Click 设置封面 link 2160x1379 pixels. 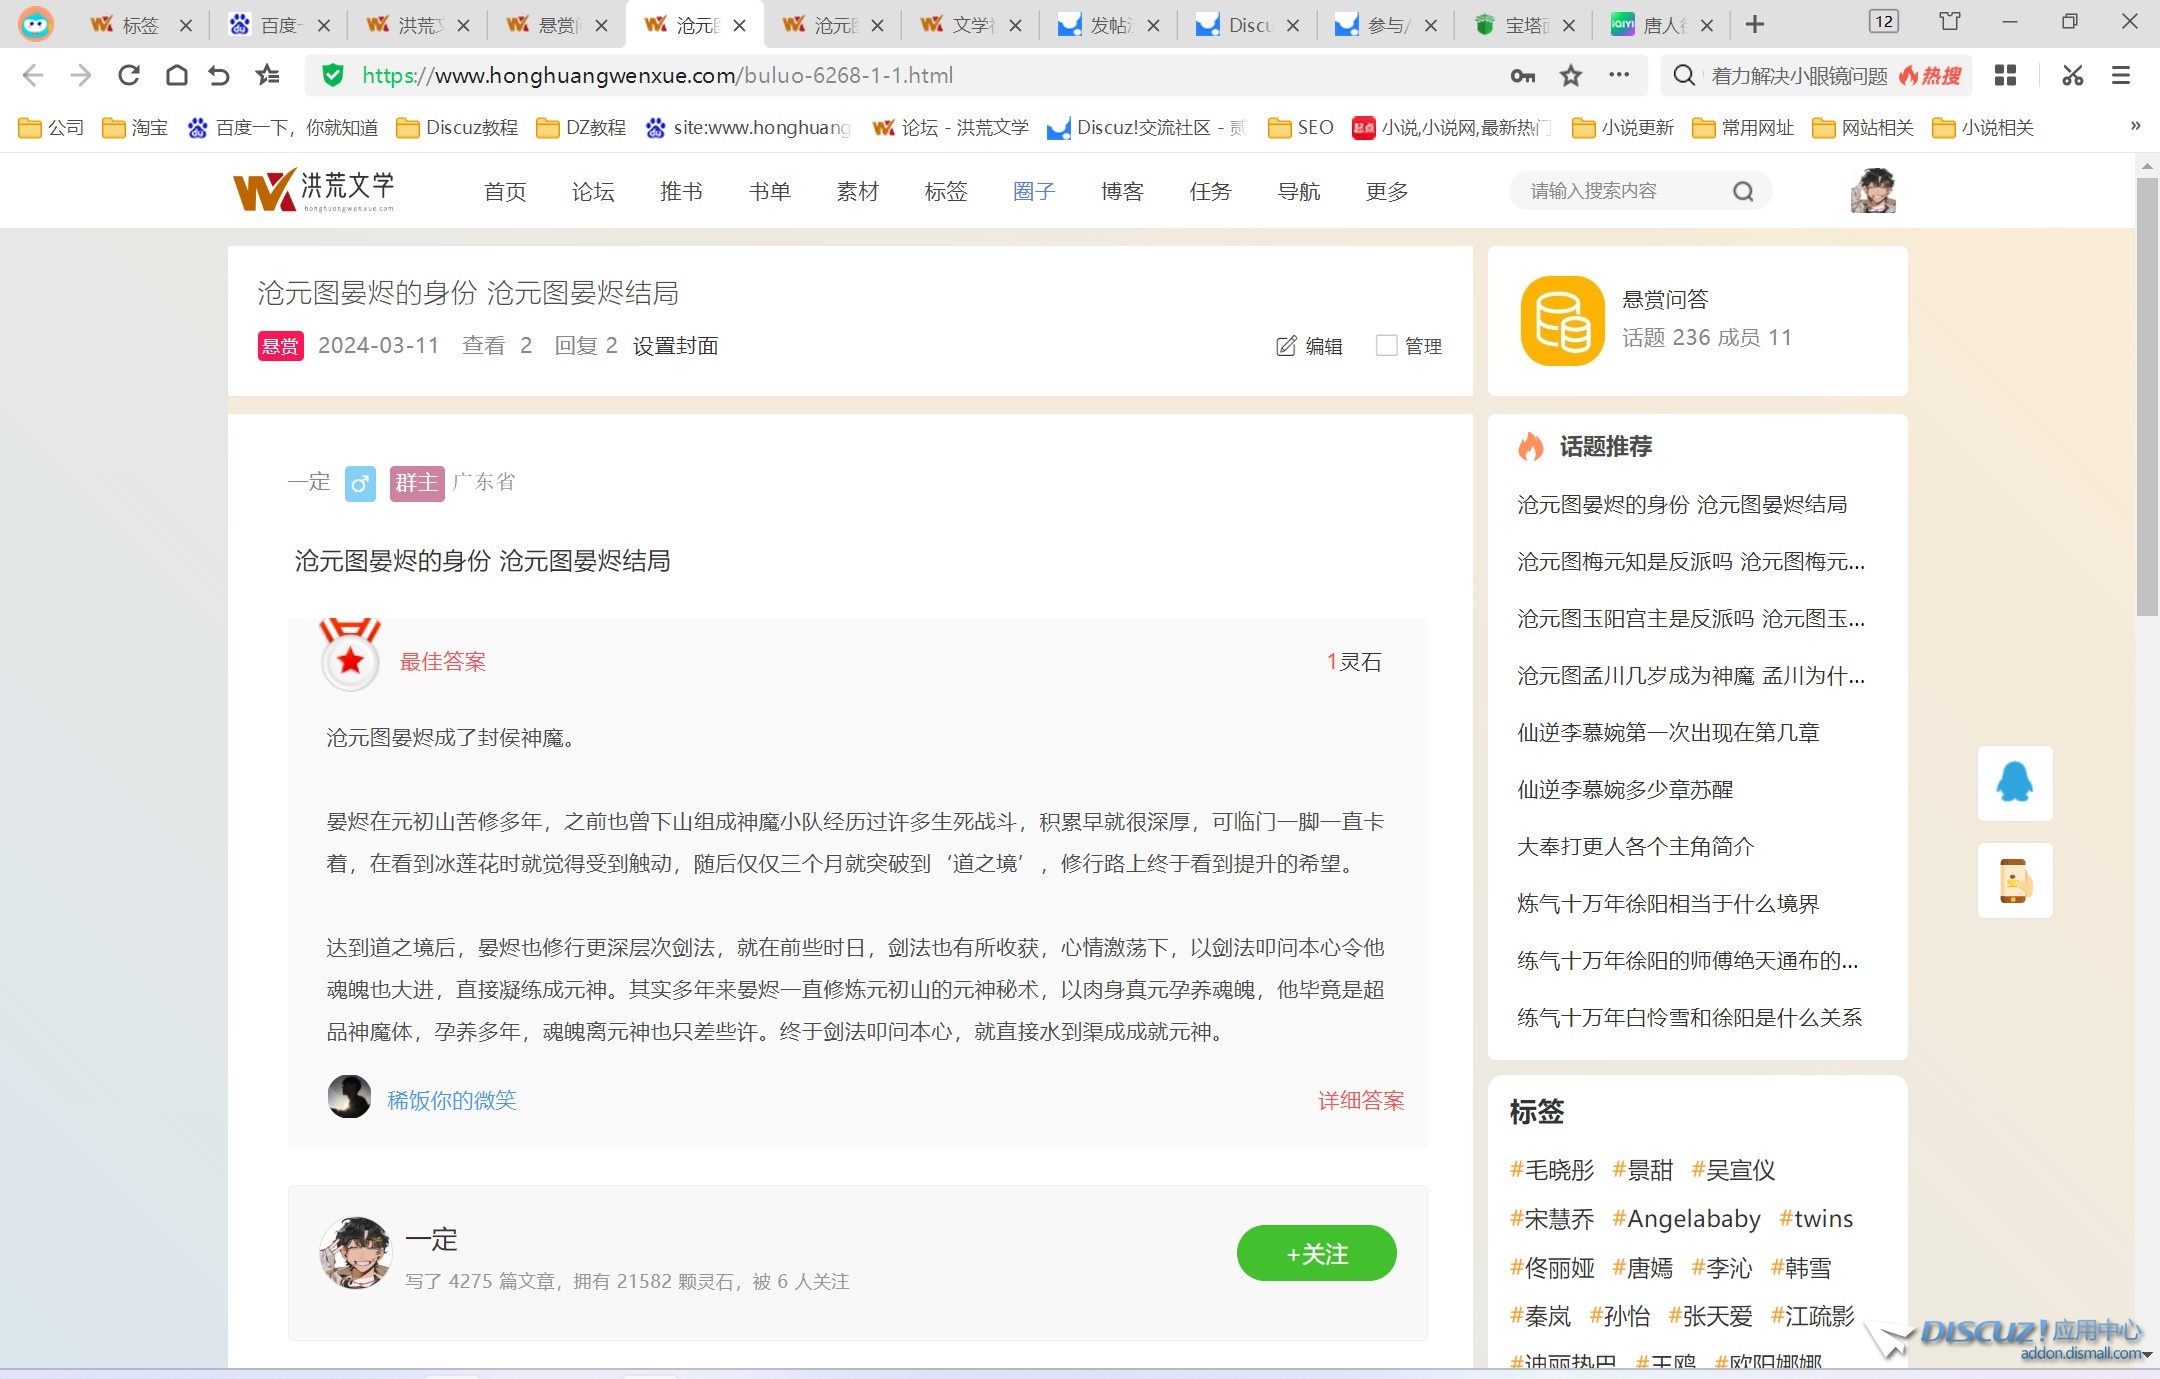(x=676, y=346)
